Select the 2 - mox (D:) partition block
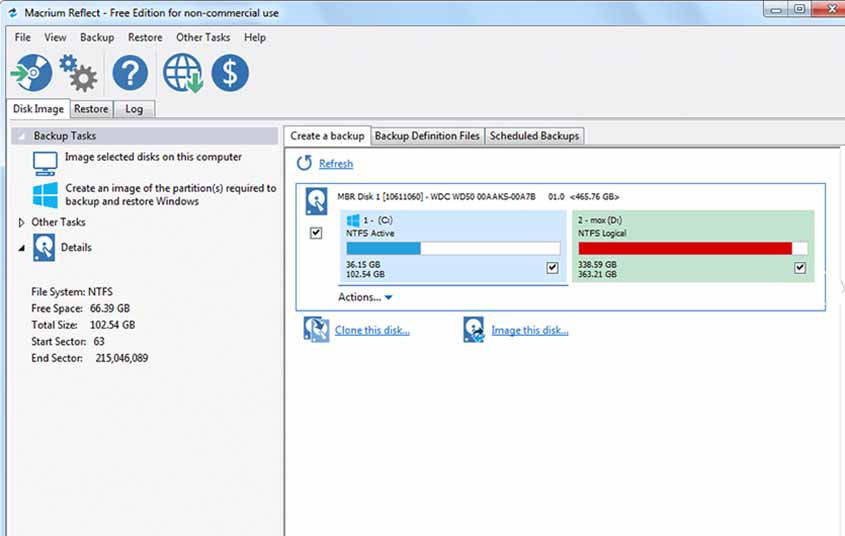Image resolution: width=845 pixels, height=536 pixels. [693, 246]
